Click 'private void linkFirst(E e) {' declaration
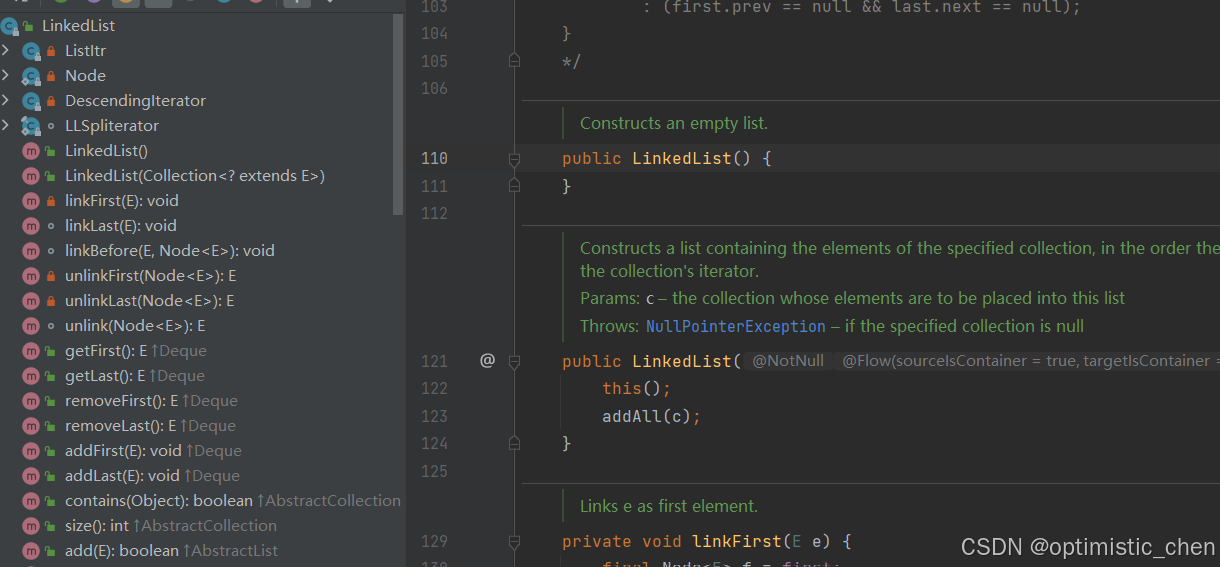This screenshot has width=1220, height=567. 706,541
